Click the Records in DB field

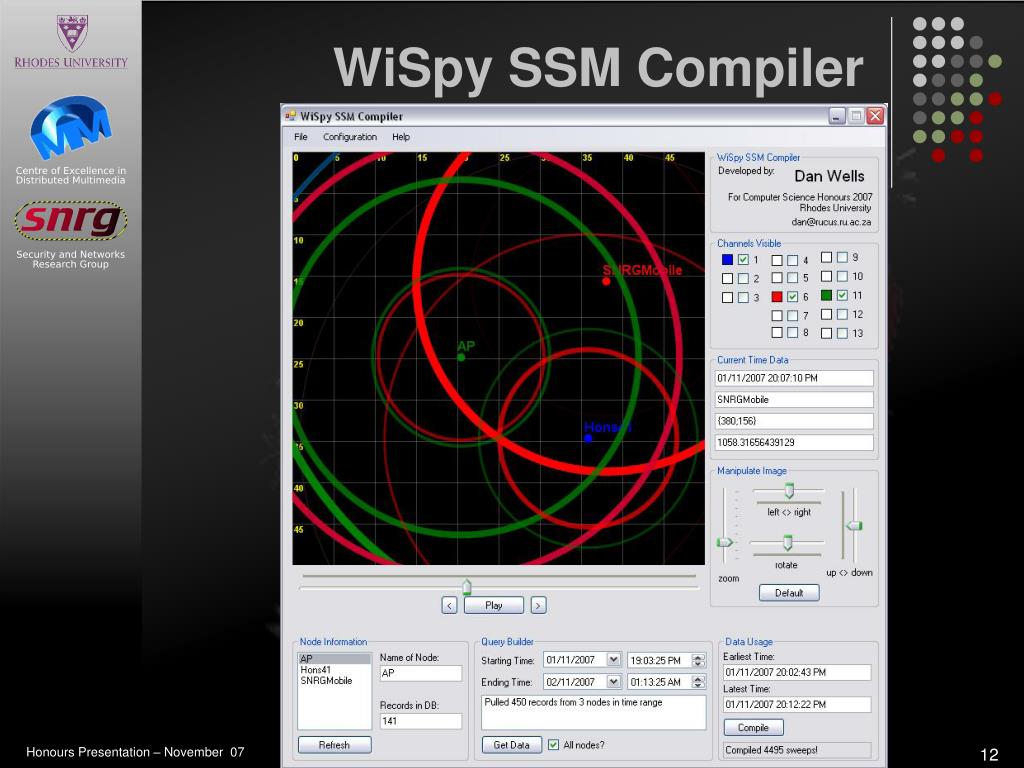click(x=421, y=721)
